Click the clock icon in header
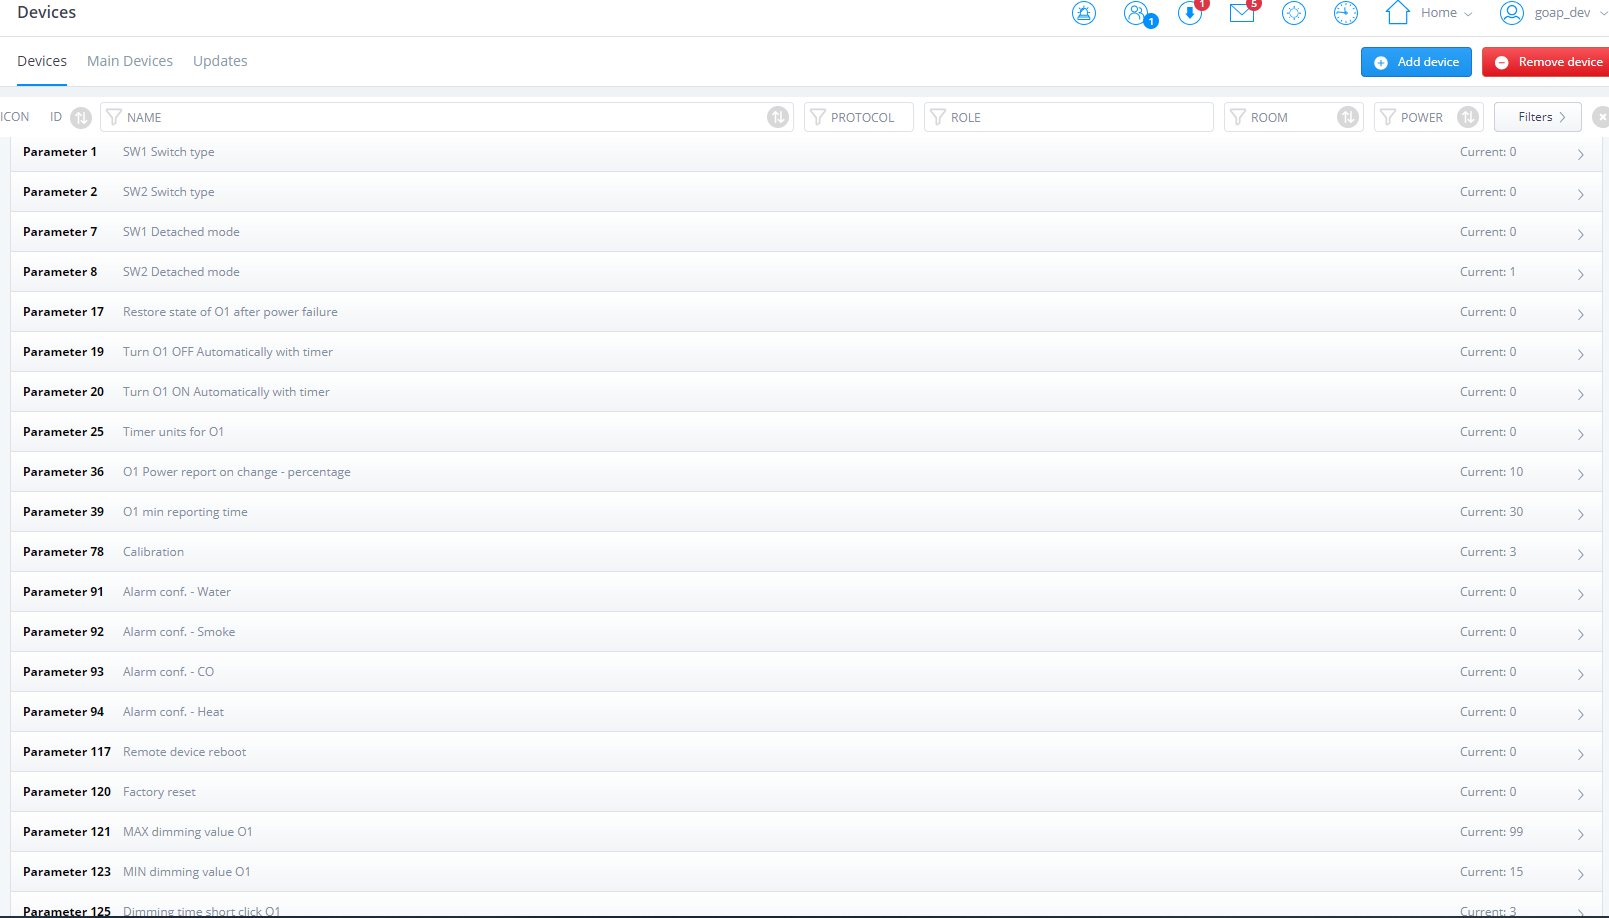 click(x=1346, y=13)
